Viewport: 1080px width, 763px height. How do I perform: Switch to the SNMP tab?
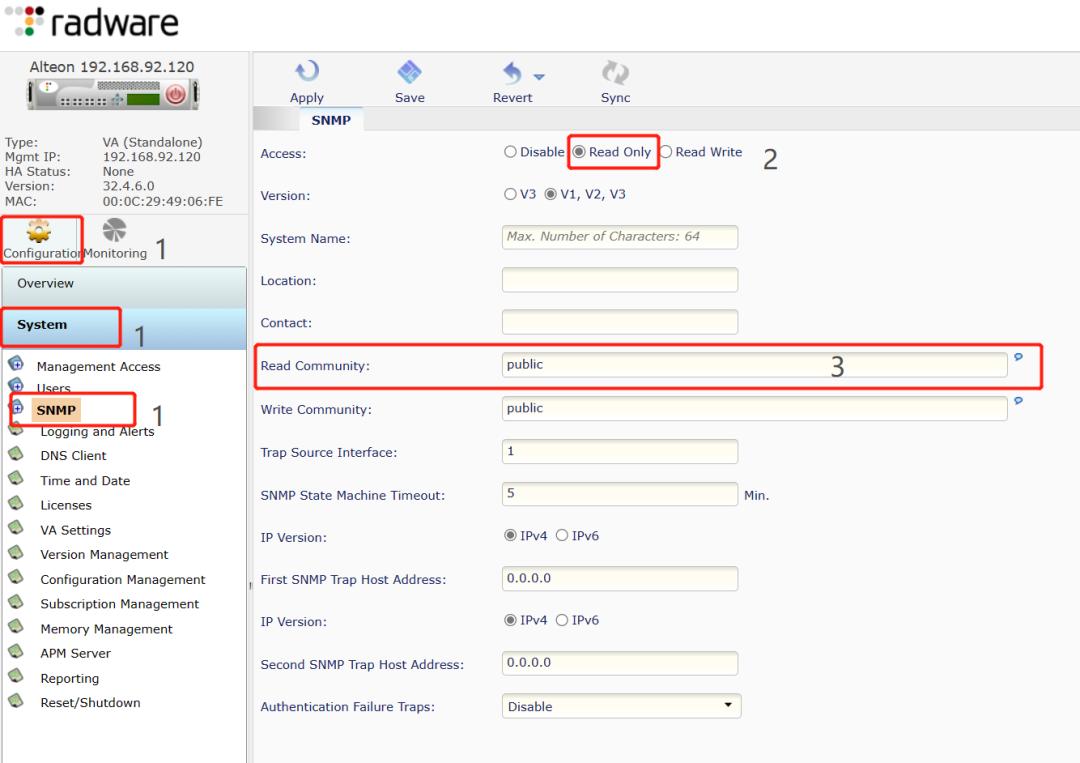[331, 119]
